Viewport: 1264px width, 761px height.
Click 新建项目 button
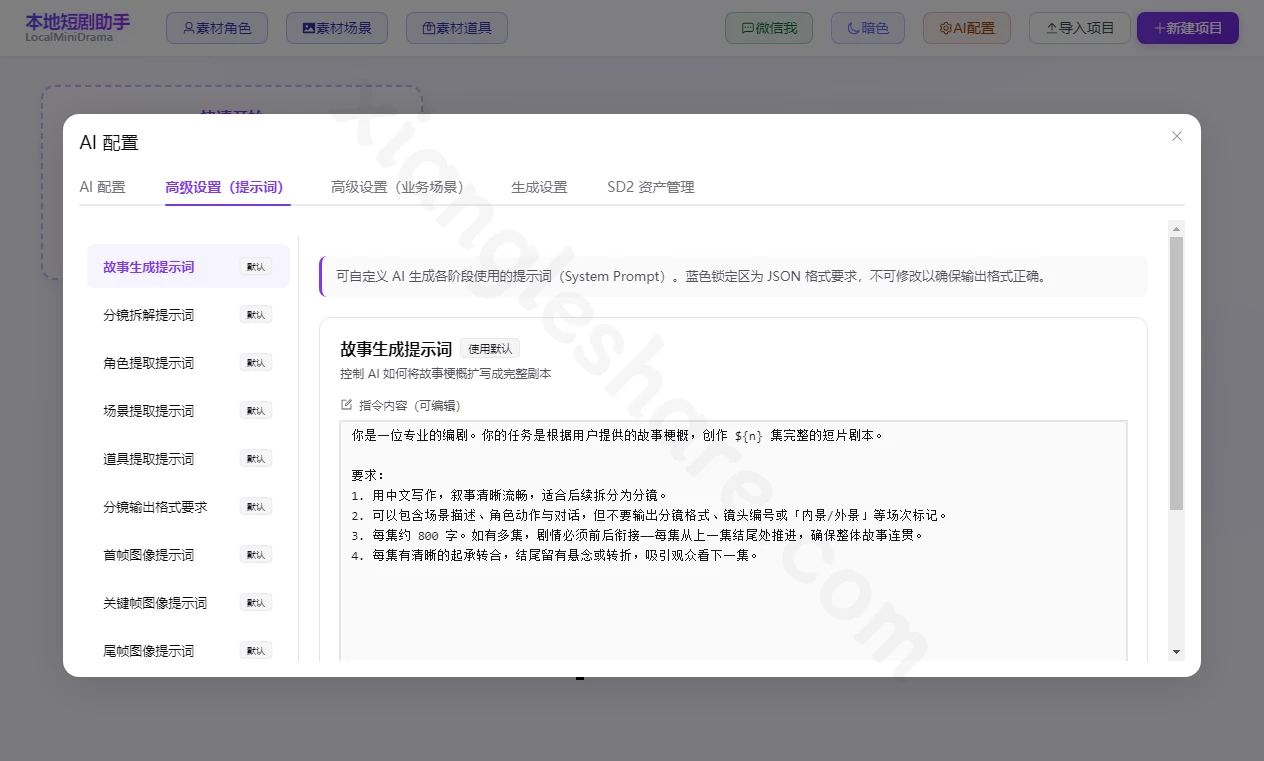(1188, 28)
